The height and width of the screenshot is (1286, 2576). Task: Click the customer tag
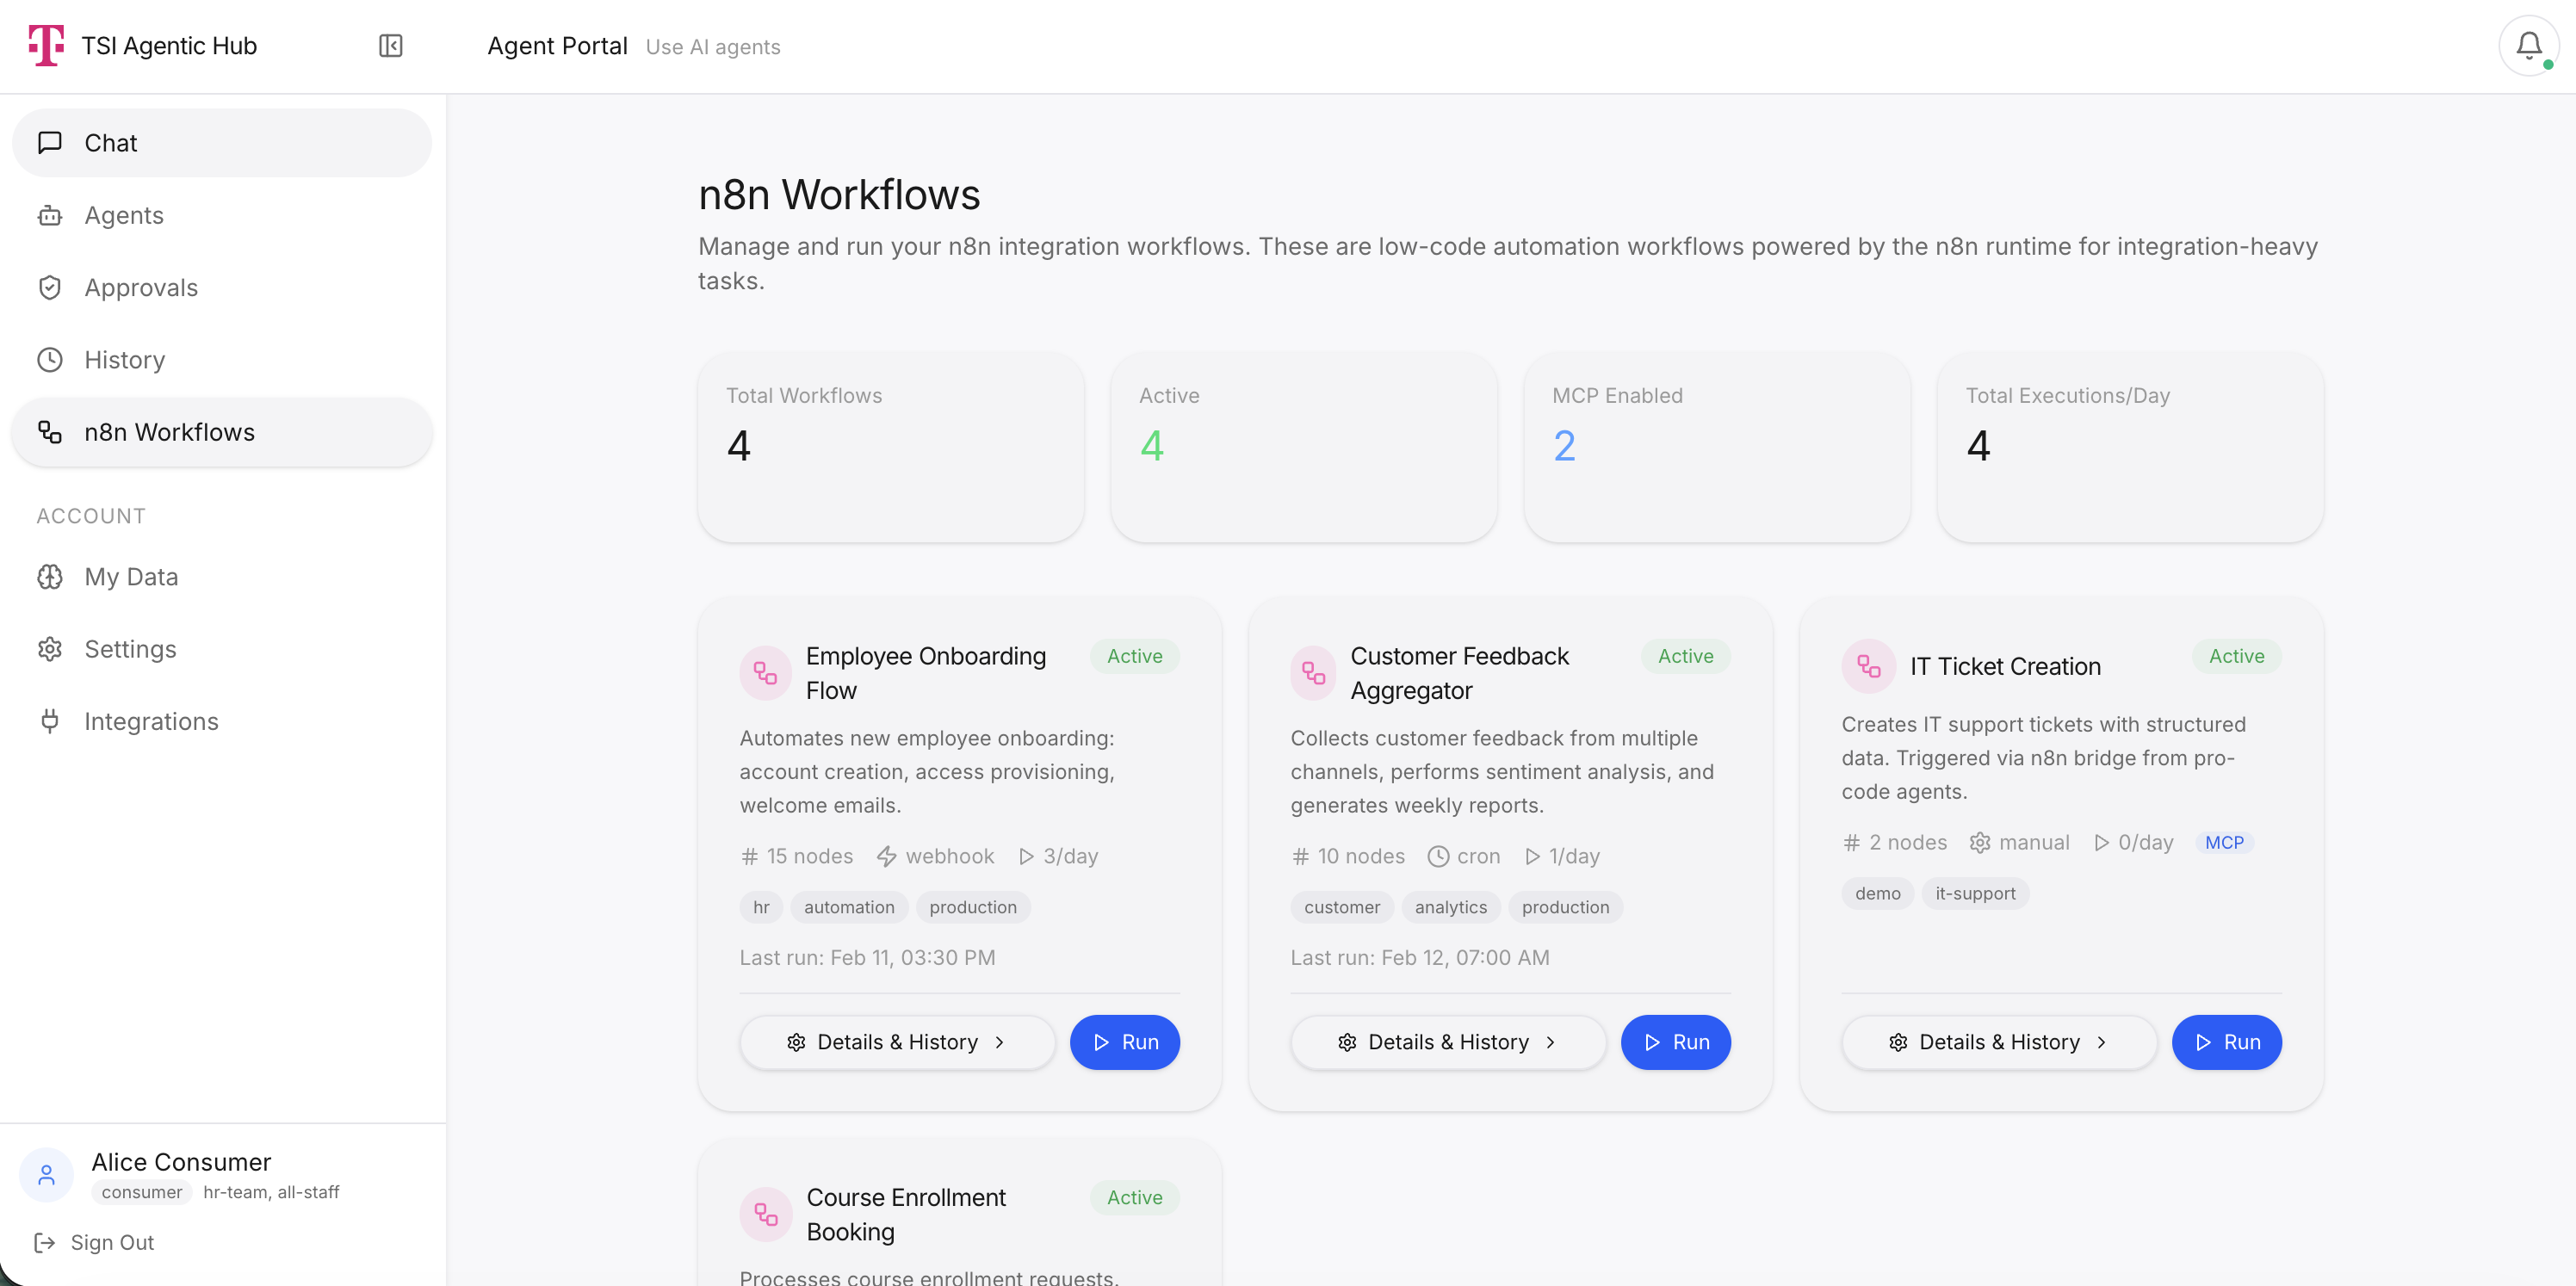pos(1342,907)
